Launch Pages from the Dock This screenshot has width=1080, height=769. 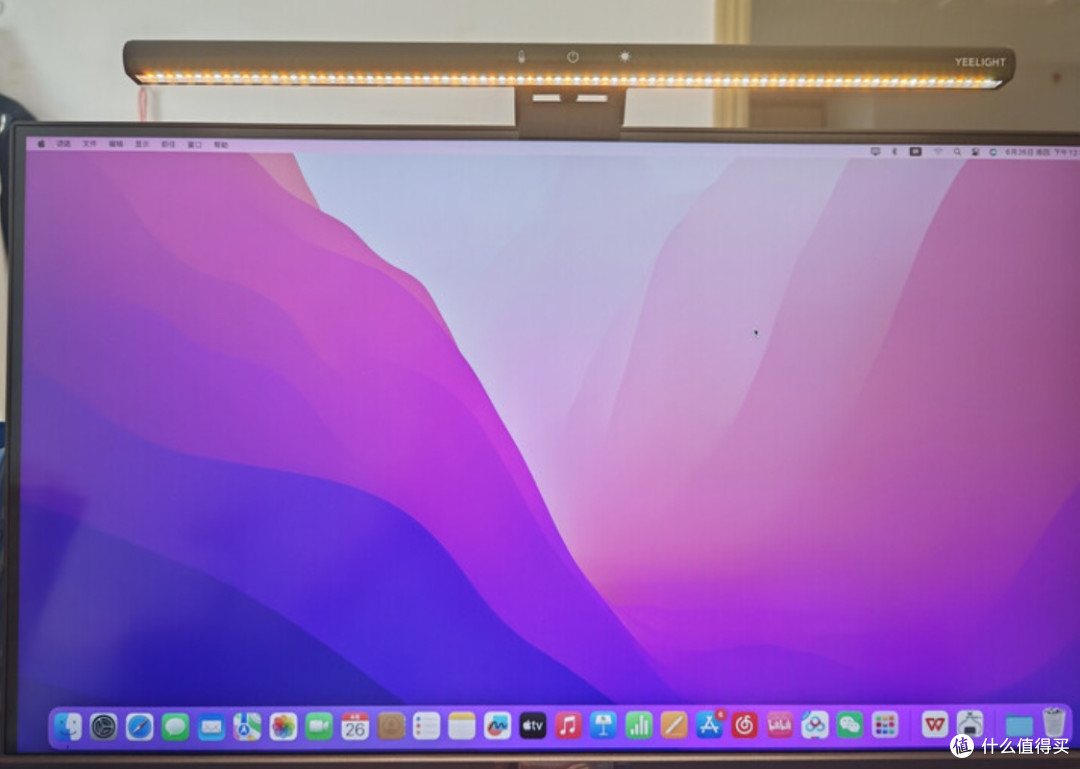pyautogui.click(x=674, y=725)
